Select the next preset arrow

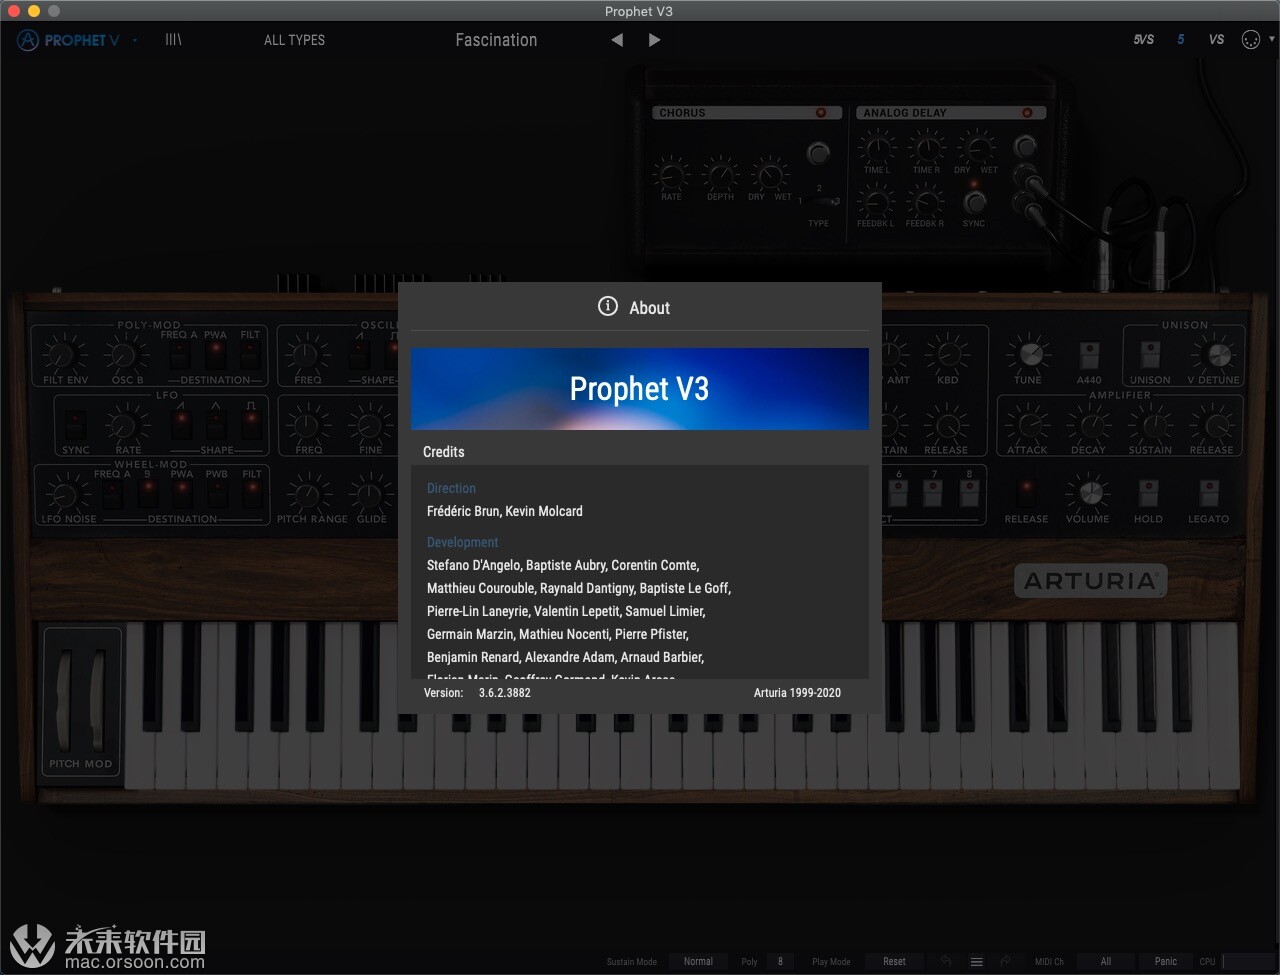(654, 40)
